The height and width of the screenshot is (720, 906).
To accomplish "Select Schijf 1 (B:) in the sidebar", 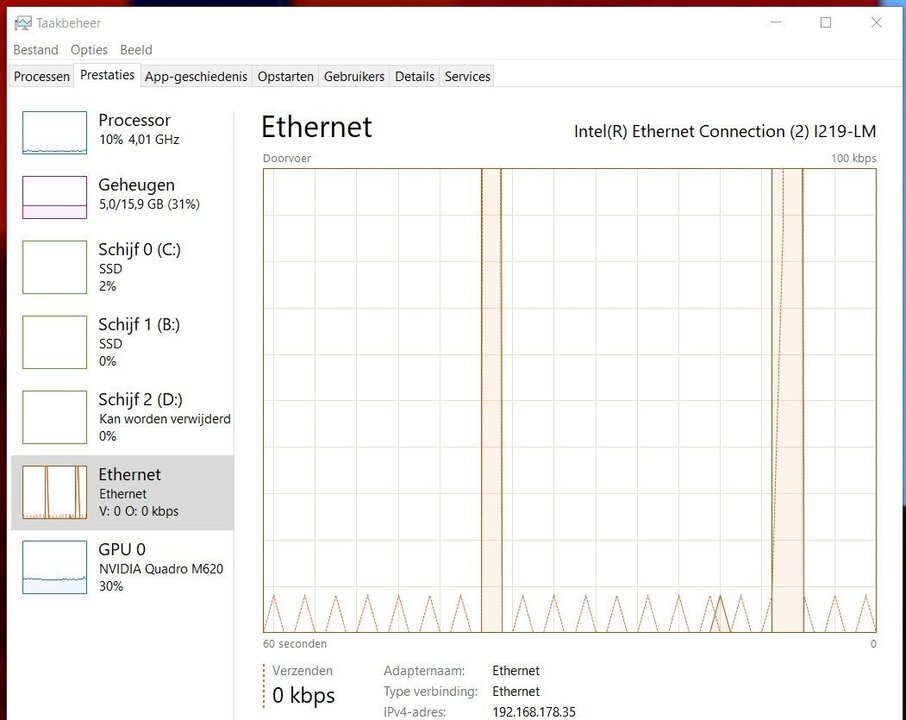I will [x=139, y=325].
